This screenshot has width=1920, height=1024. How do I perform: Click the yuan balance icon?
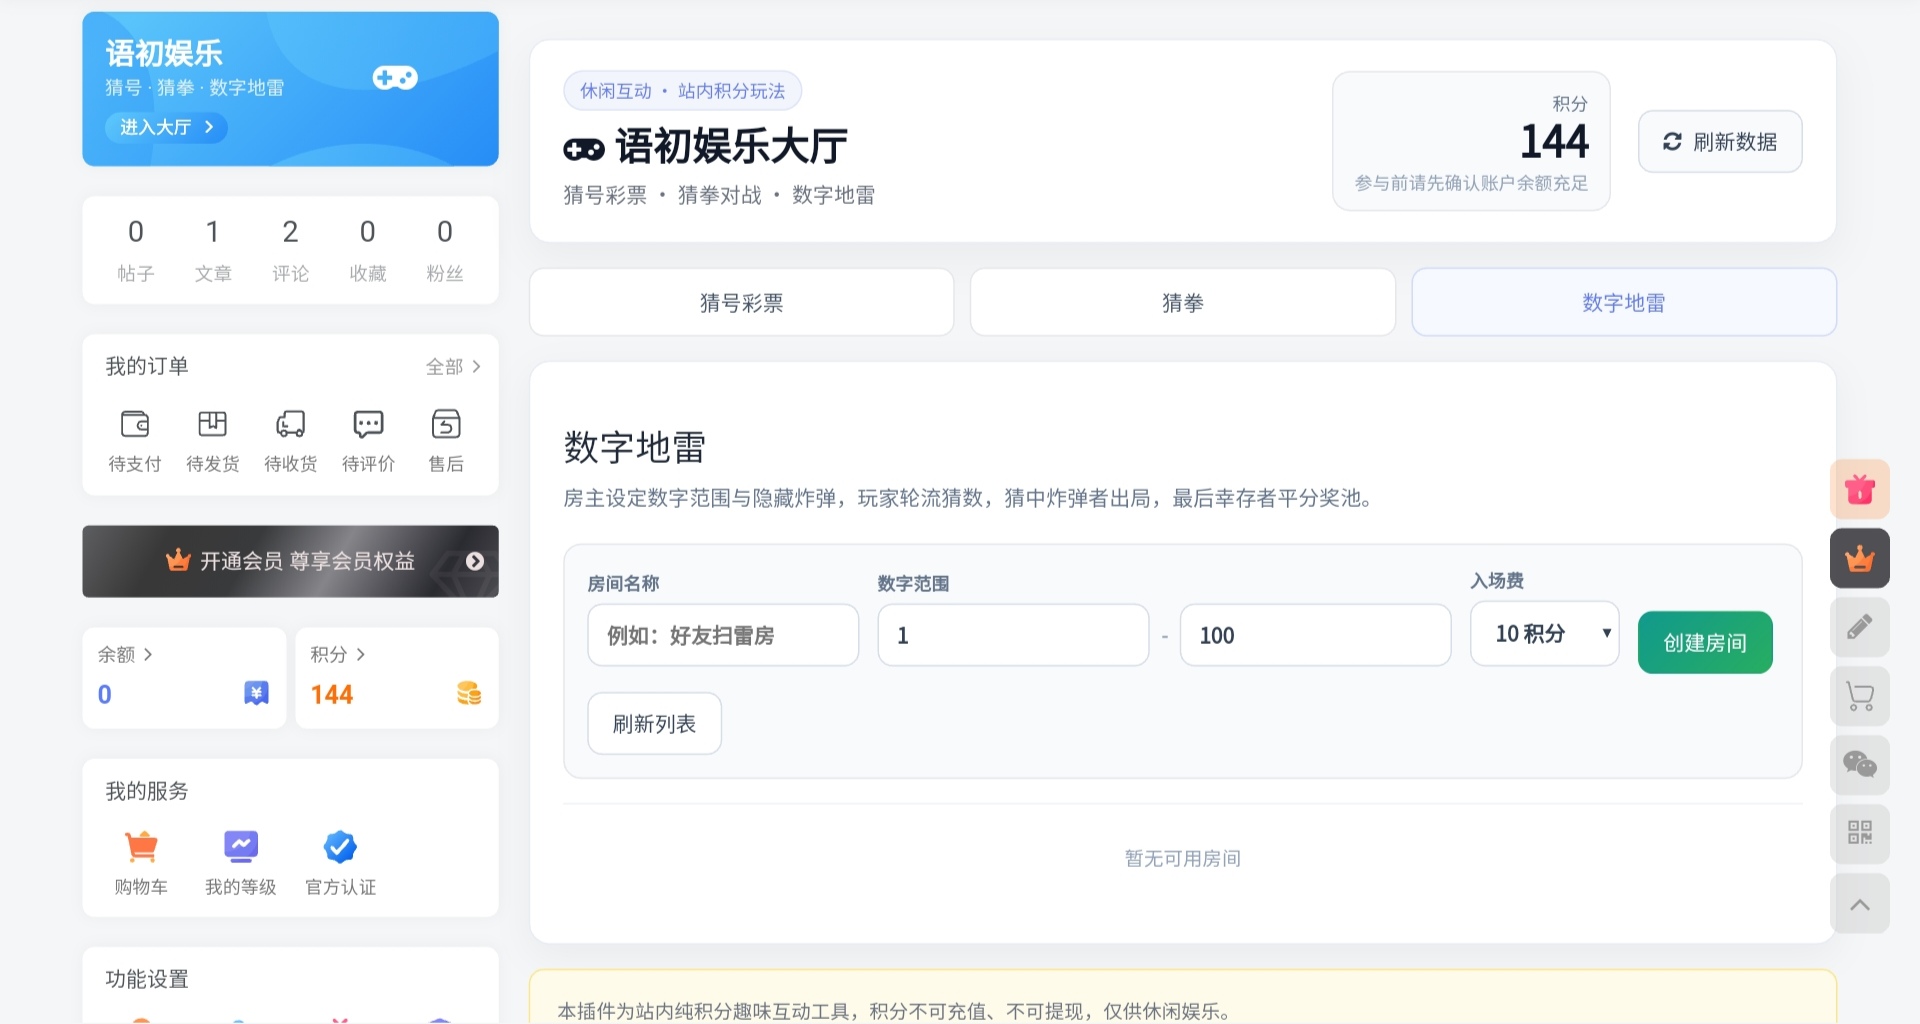(x=256, y=693)
